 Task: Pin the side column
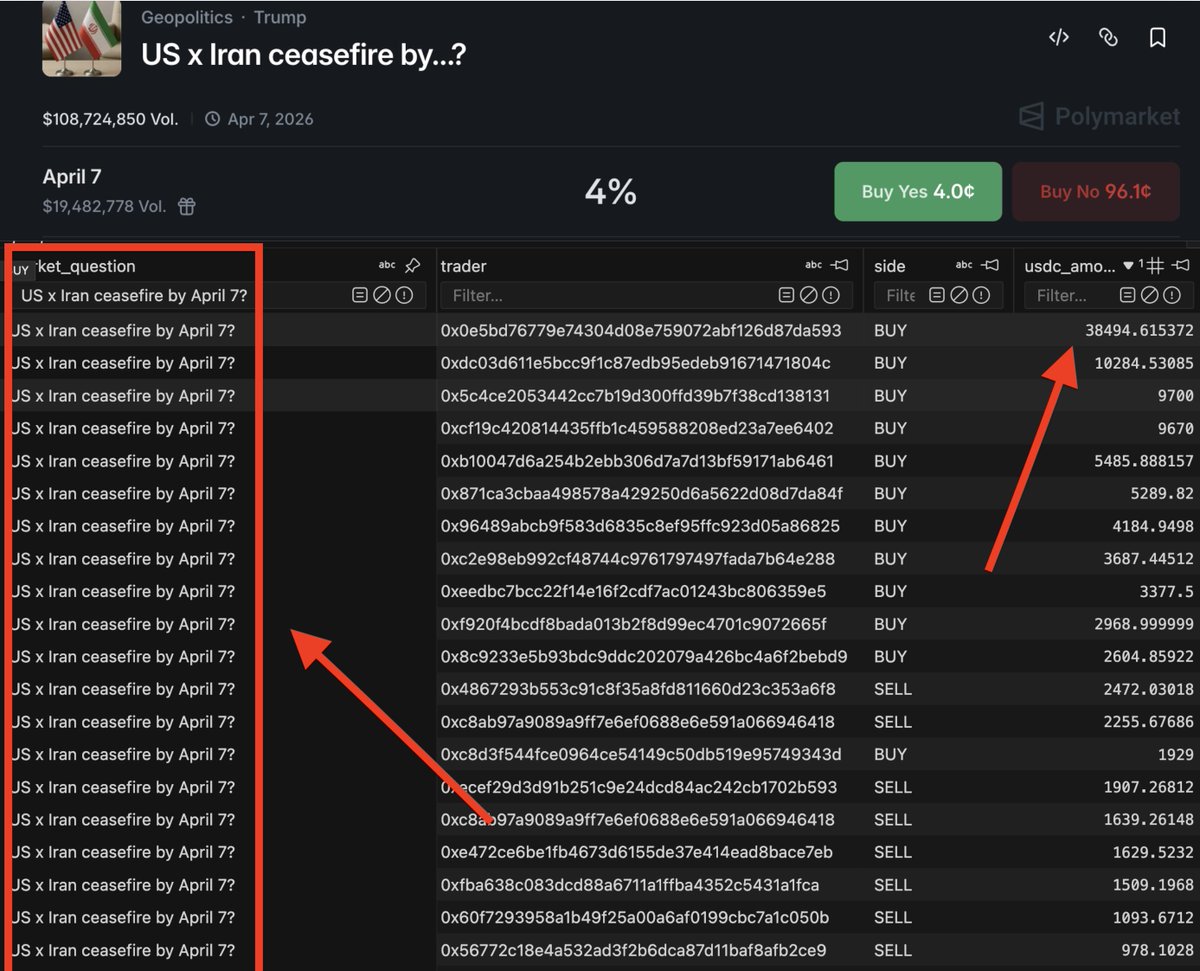[x=990, y=265]
